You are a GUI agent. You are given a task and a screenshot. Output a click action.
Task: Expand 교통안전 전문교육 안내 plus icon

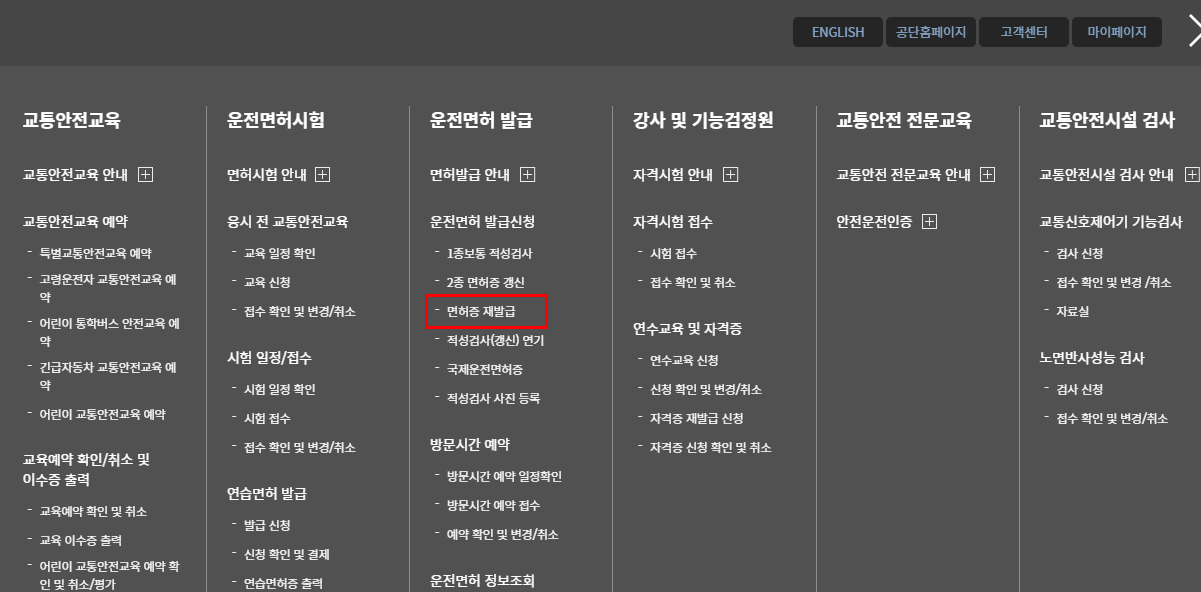pos(988,175)
